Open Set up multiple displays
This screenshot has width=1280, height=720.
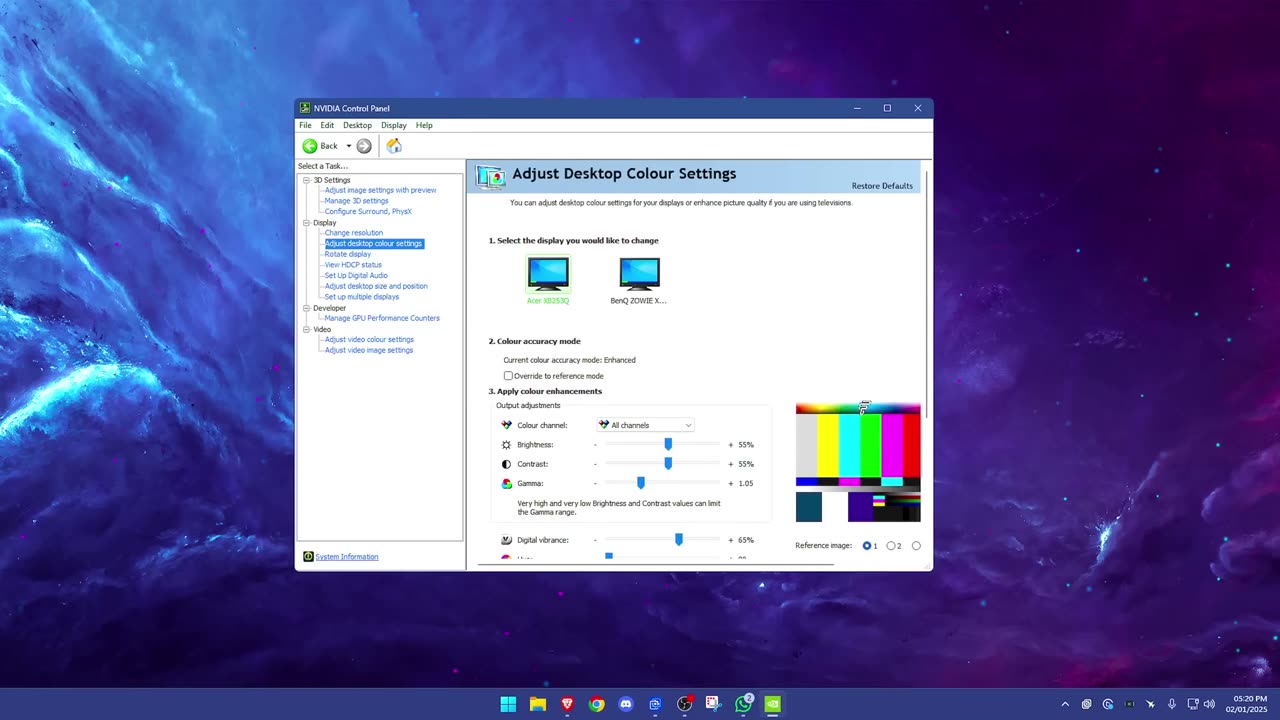coord(361,297)
